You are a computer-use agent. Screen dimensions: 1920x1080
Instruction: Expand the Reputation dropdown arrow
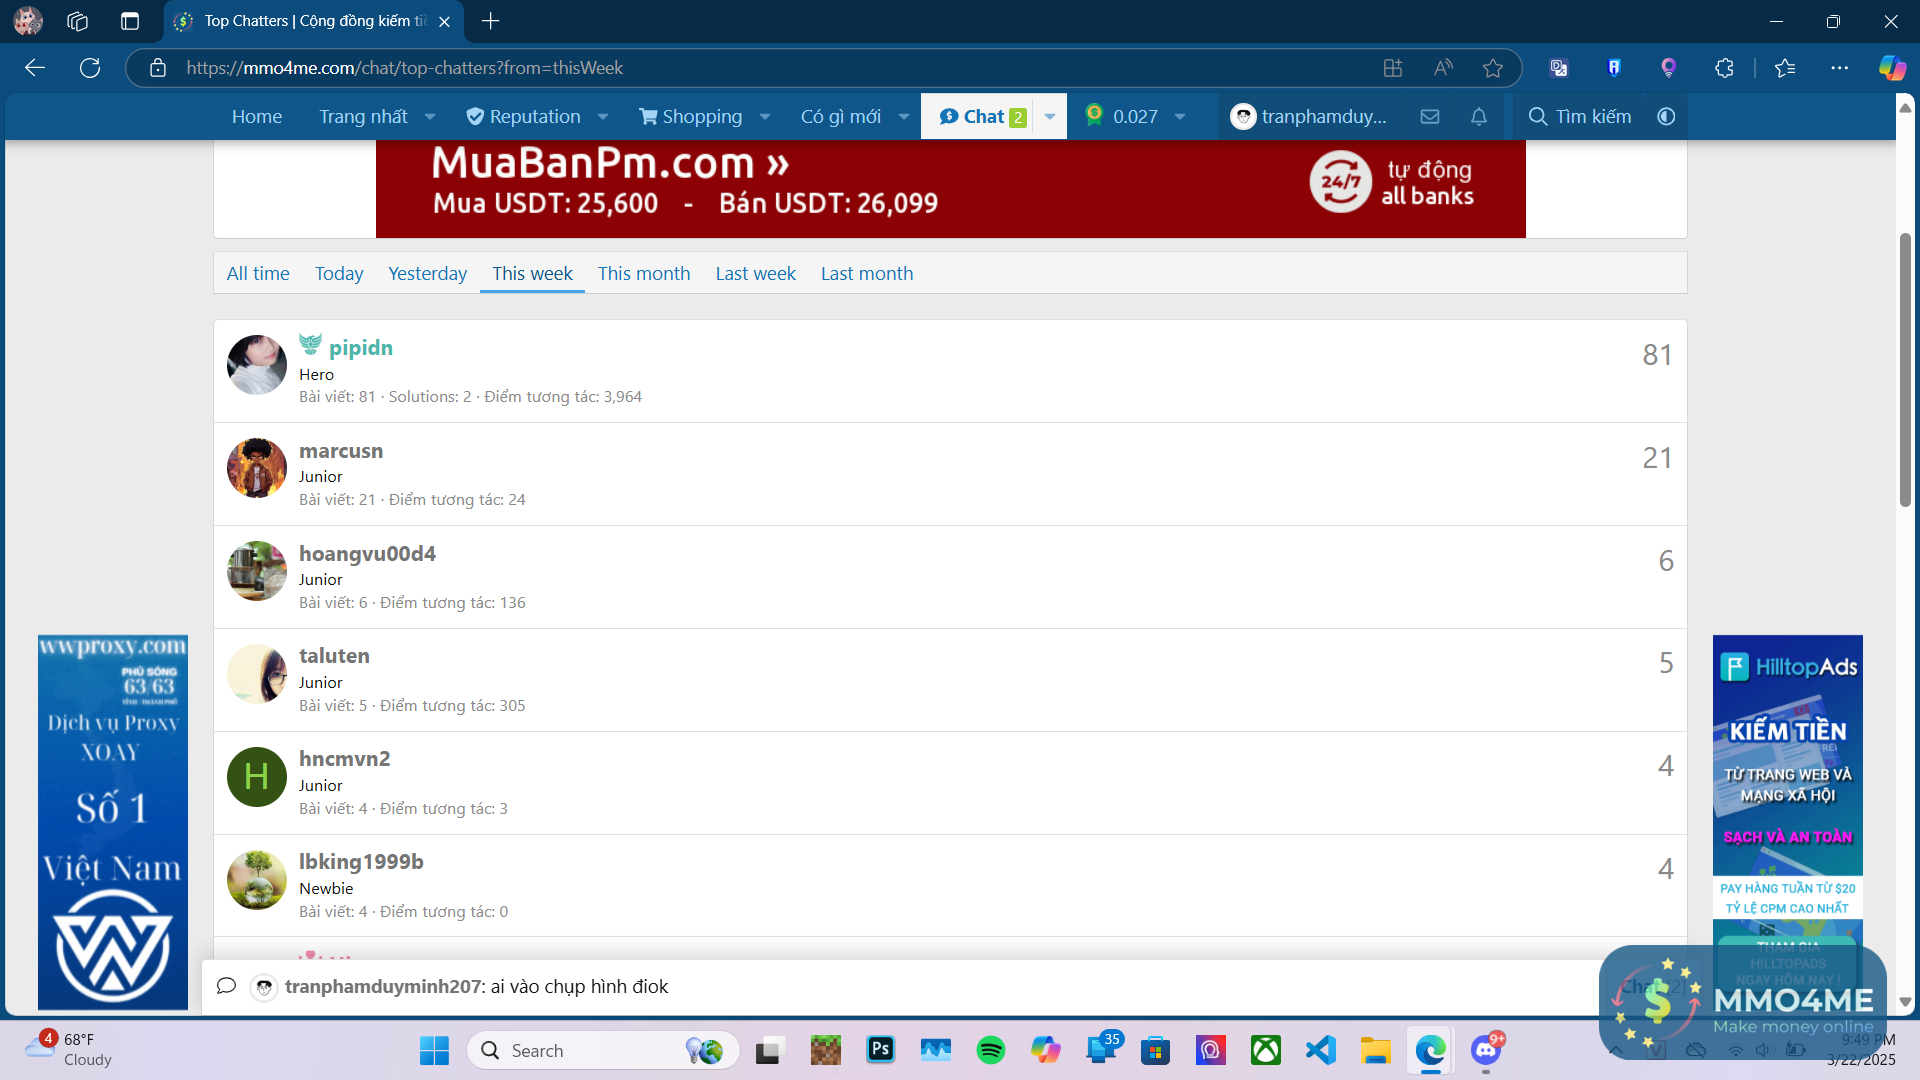603,117
